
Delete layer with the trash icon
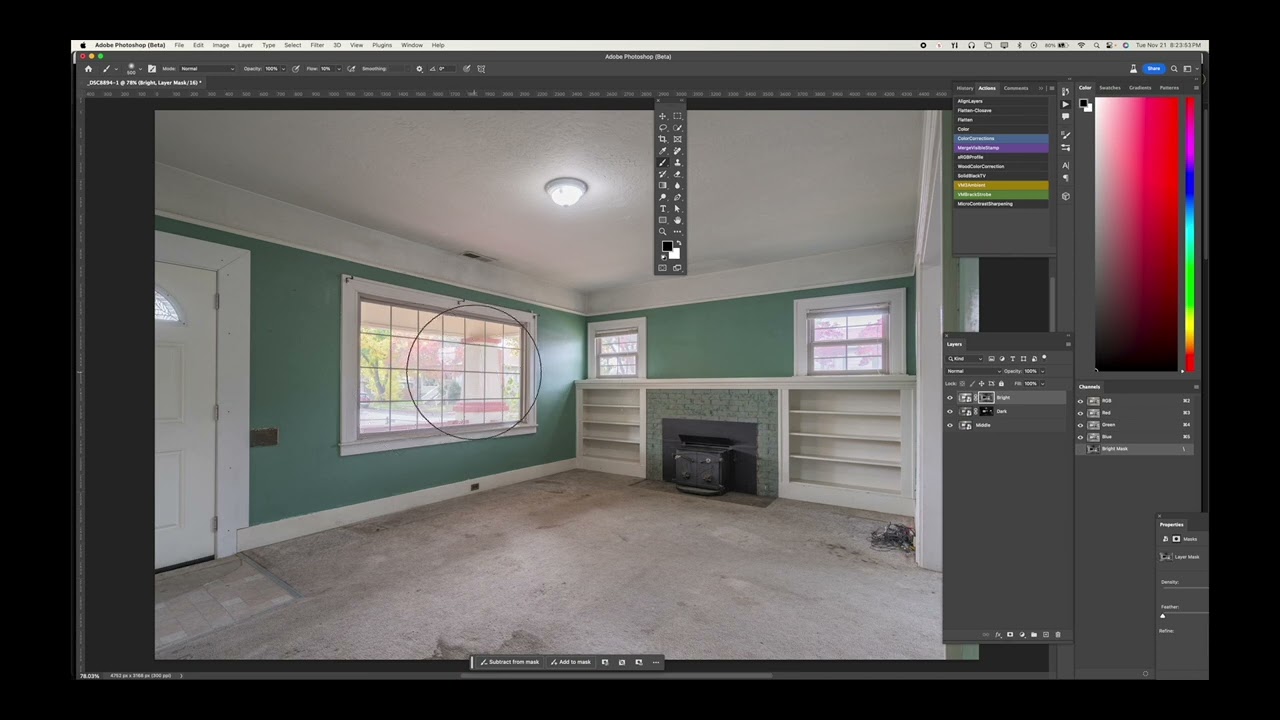(x=1058, y=634)
